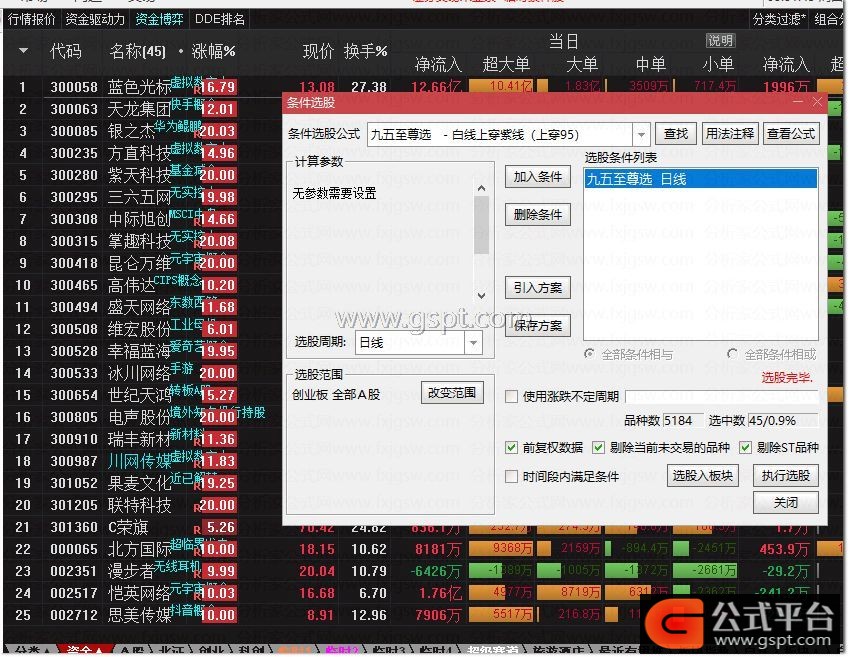Click the R marker beside 联特科技
Viewport: 850px width, 657px height.
pos(197,508)
